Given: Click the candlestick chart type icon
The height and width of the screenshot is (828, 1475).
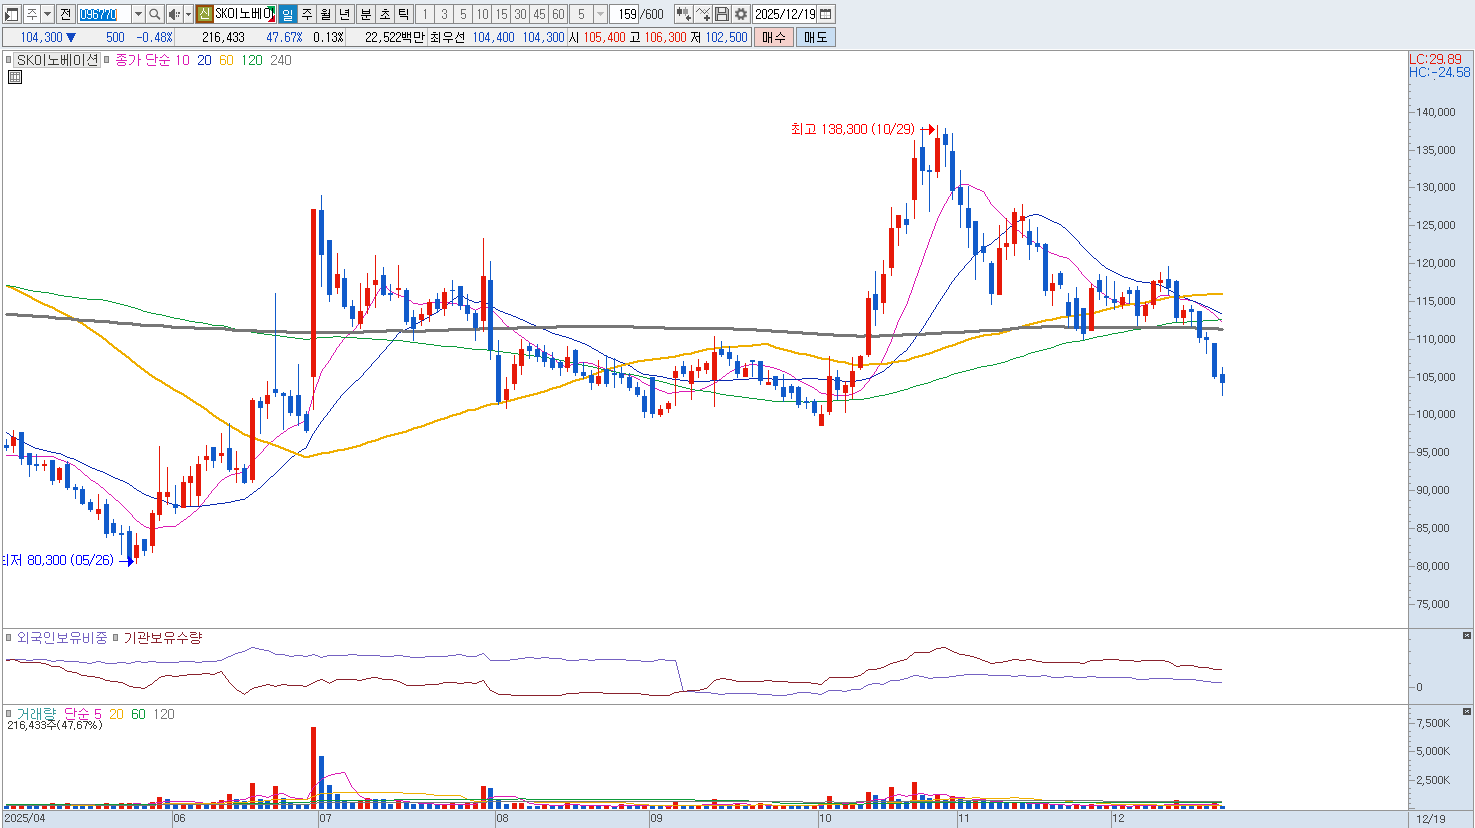Looking at the screenshot, I should [x=684, y=14].
